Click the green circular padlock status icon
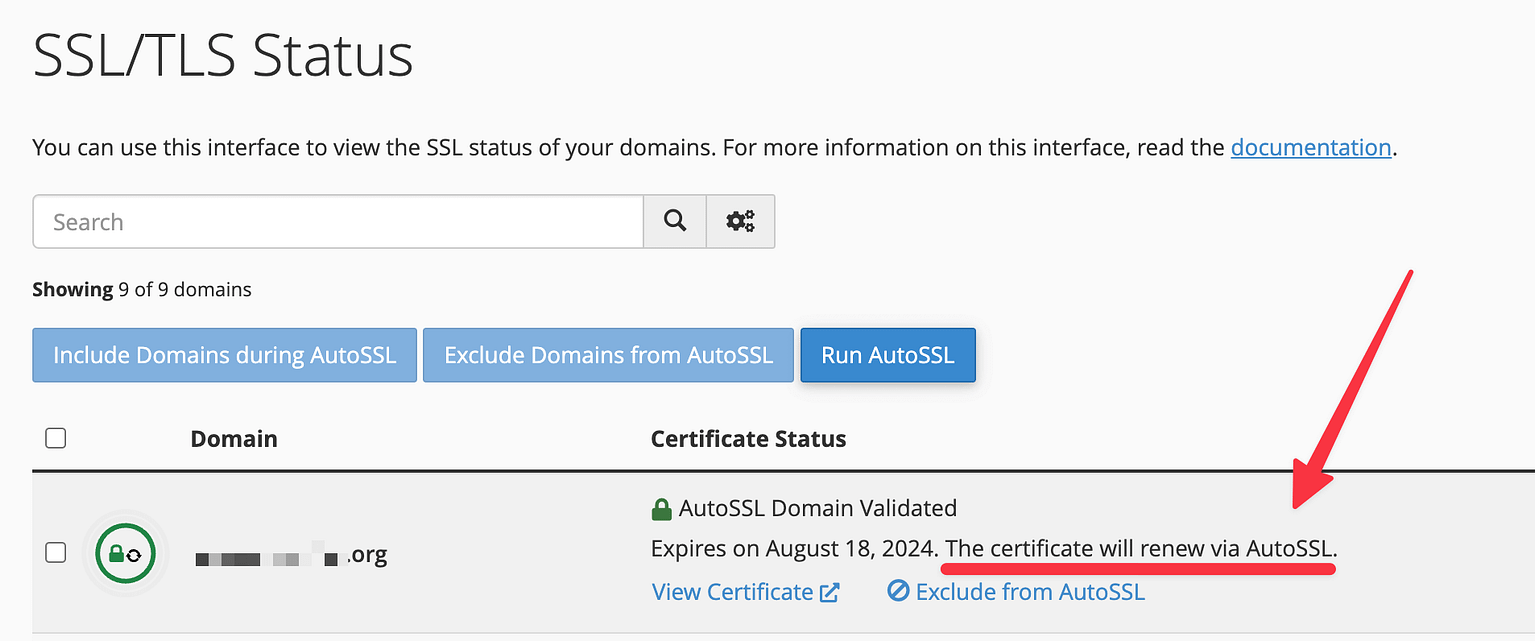The height and width of the screenshot is (641, 1535). [x=125, y=552]
